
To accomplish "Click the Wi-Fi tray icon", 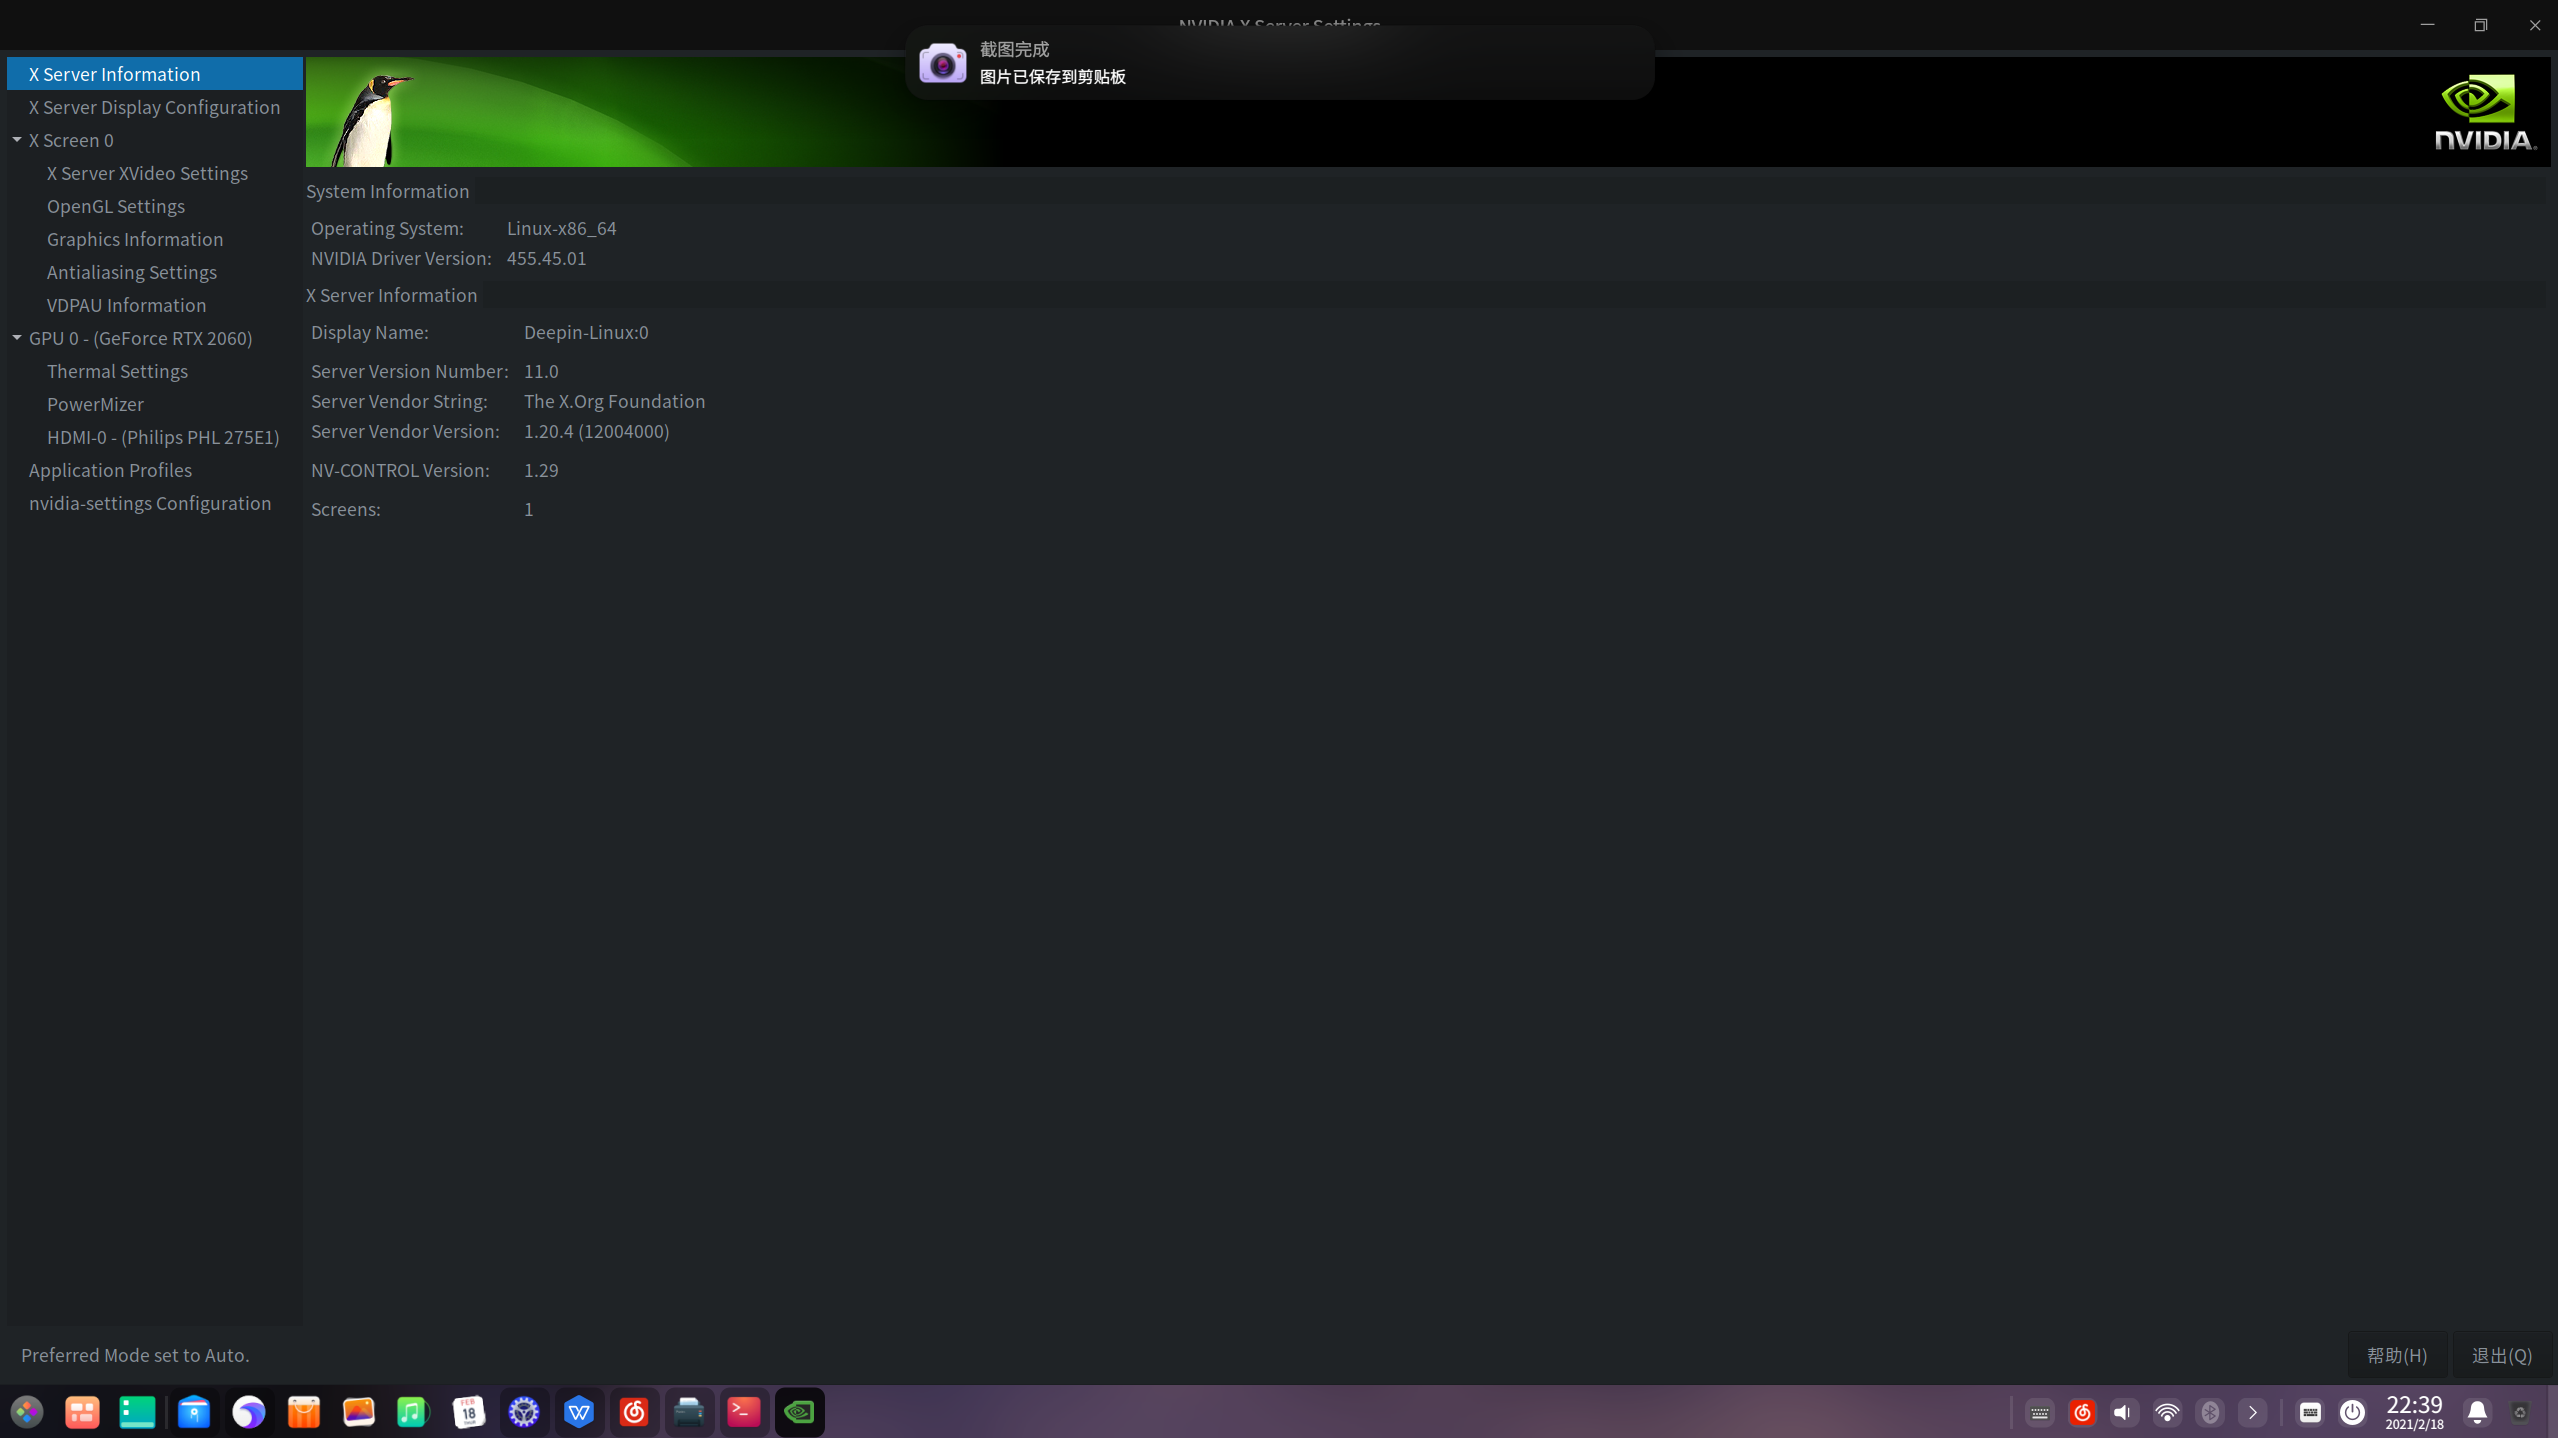I will point(2167,1412).
